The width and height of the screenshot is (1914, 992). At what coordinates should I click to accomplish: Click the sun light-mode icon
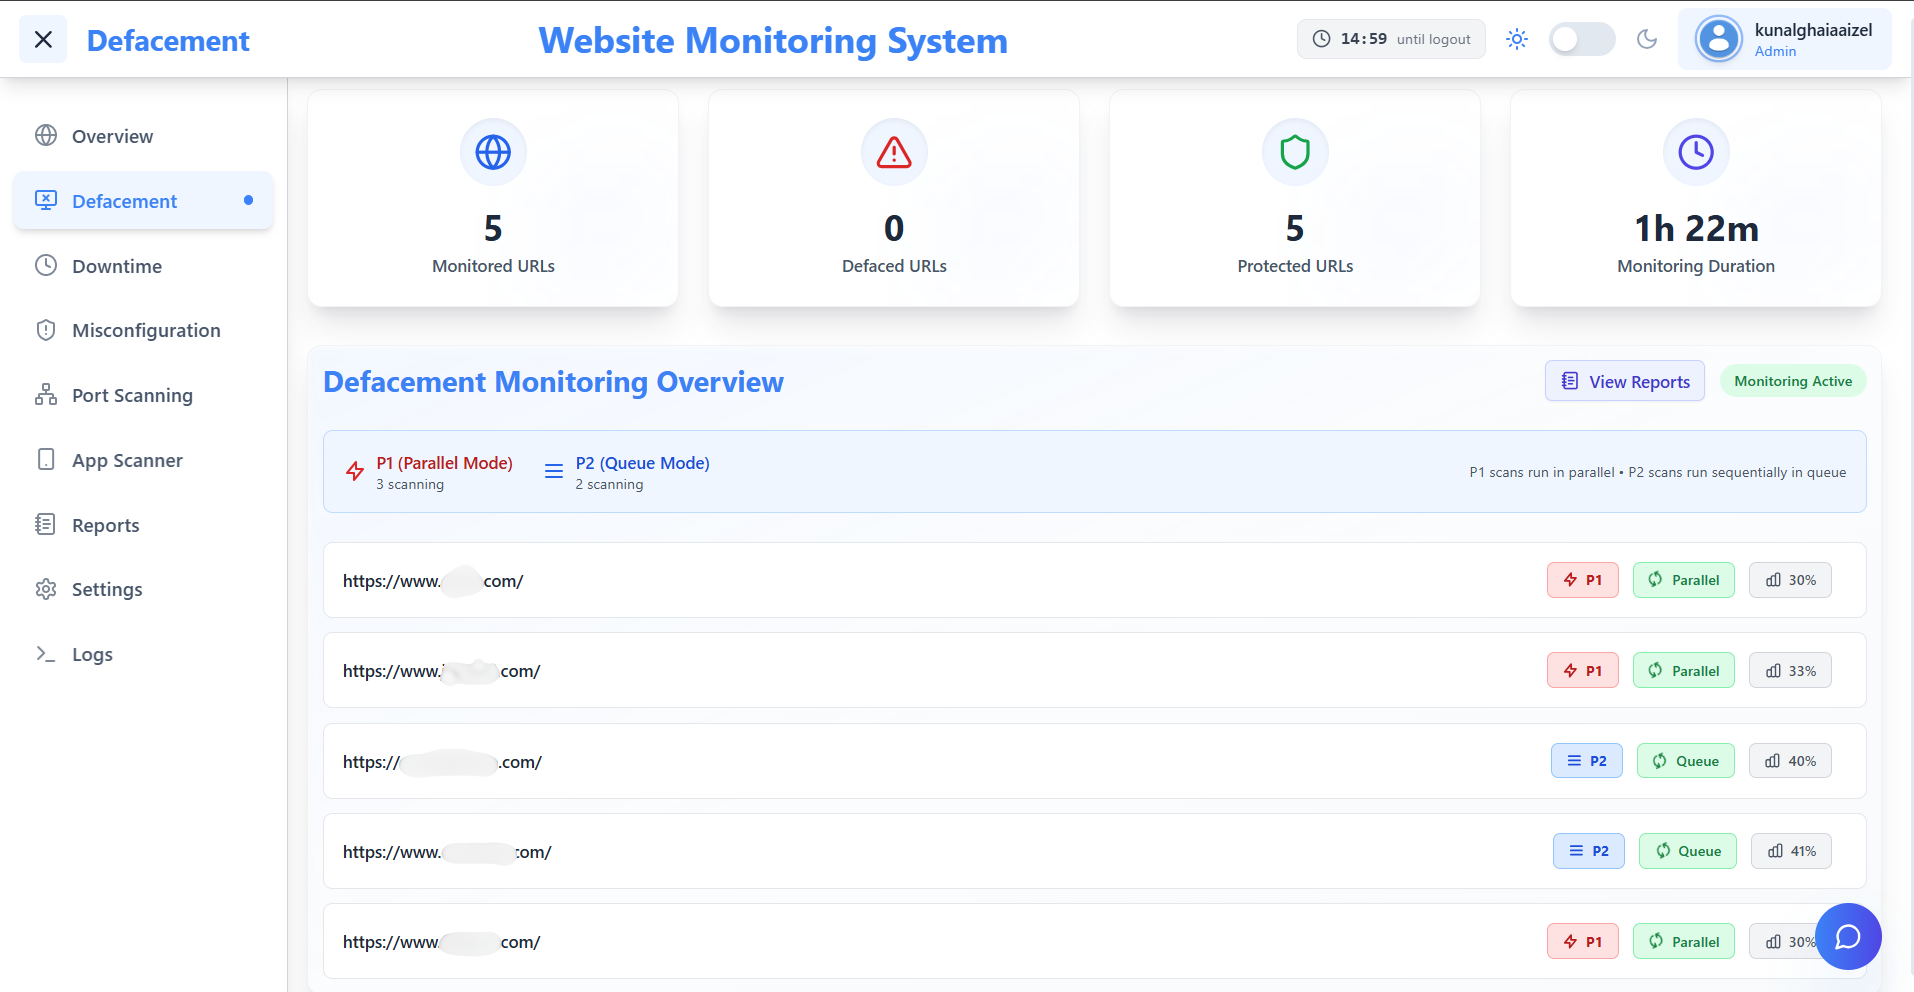(x=1517, y=39)
